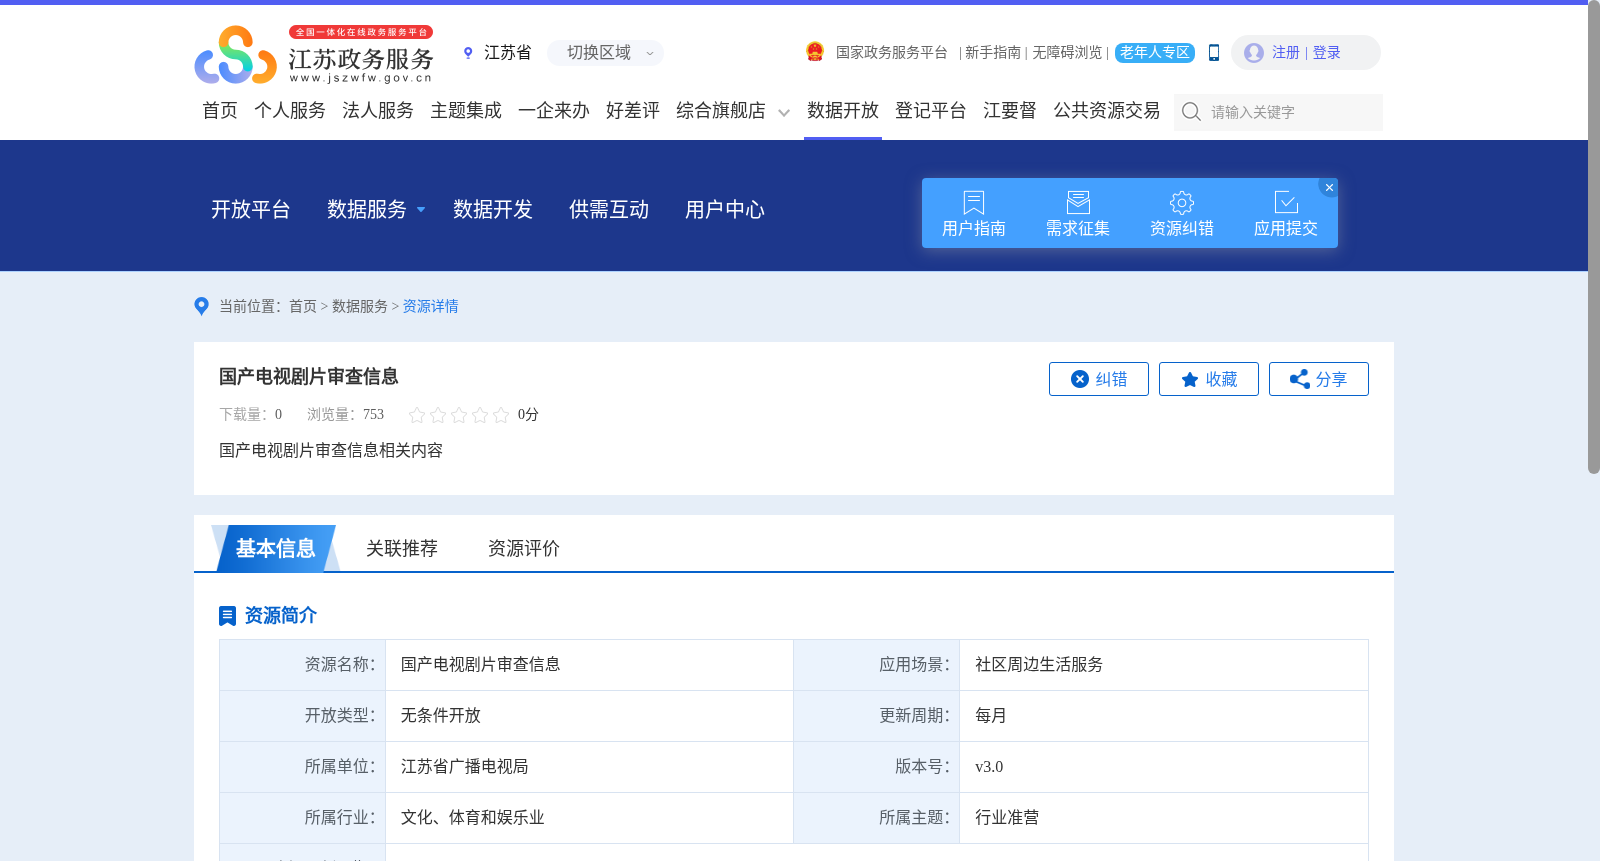Open the 法人服务 menu item
This screenshot has height=861, width=1600.
coord(378,111)
